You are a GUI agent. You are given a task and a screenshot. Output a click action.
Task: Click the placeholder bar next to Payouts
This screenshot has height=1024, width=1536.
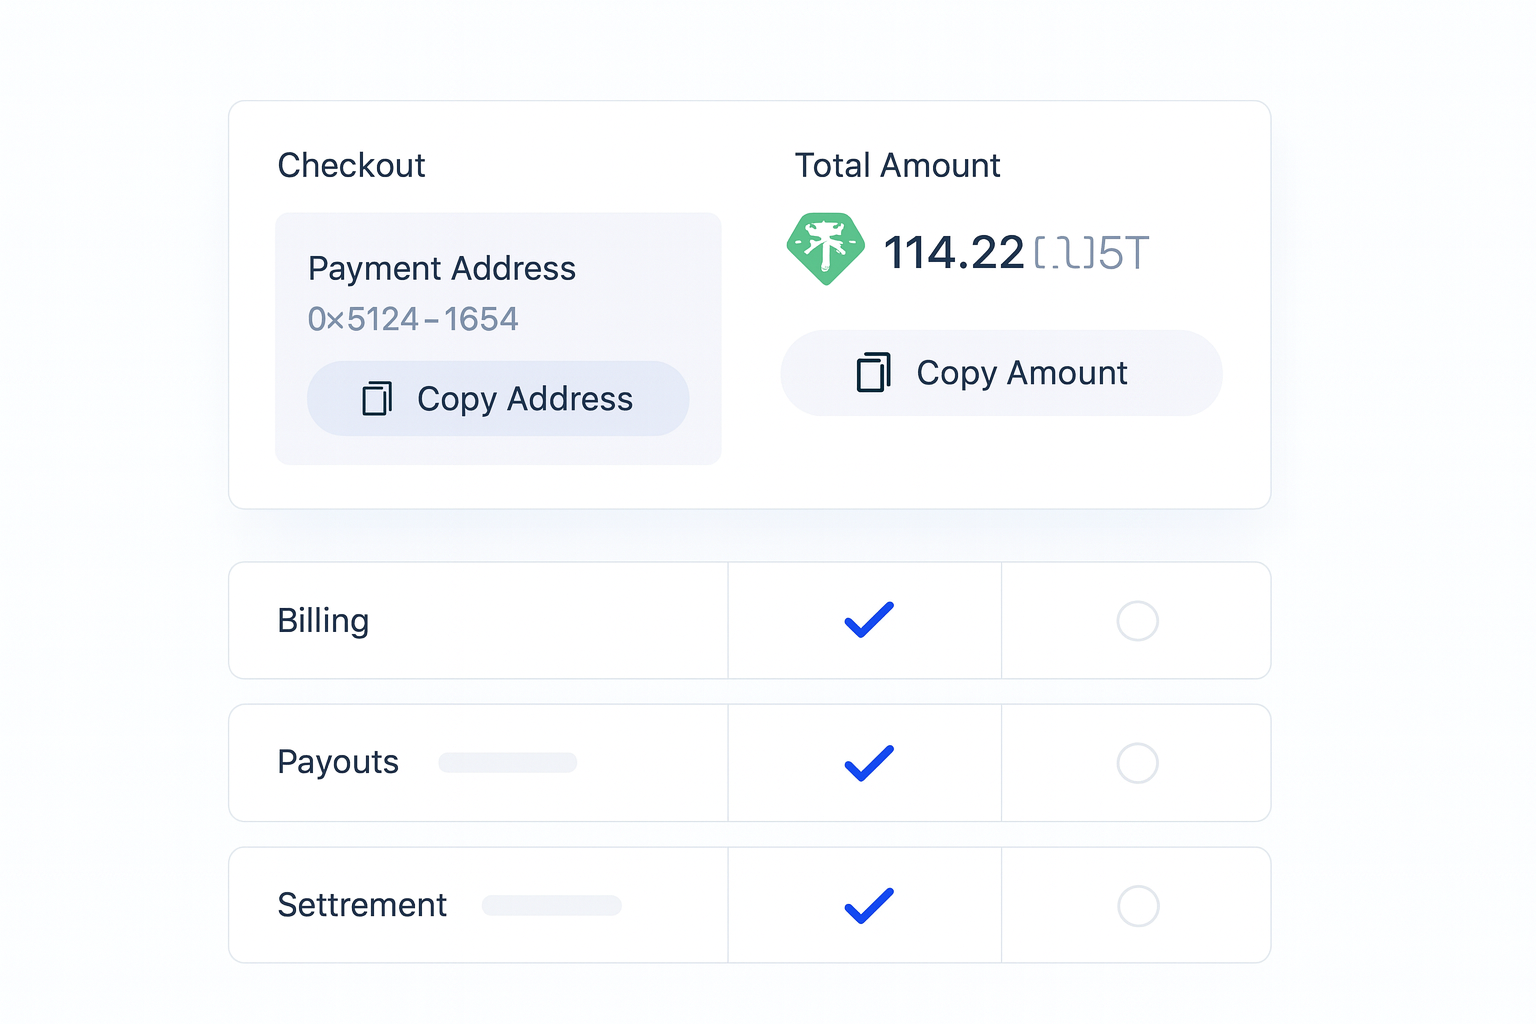click(508, 763)
